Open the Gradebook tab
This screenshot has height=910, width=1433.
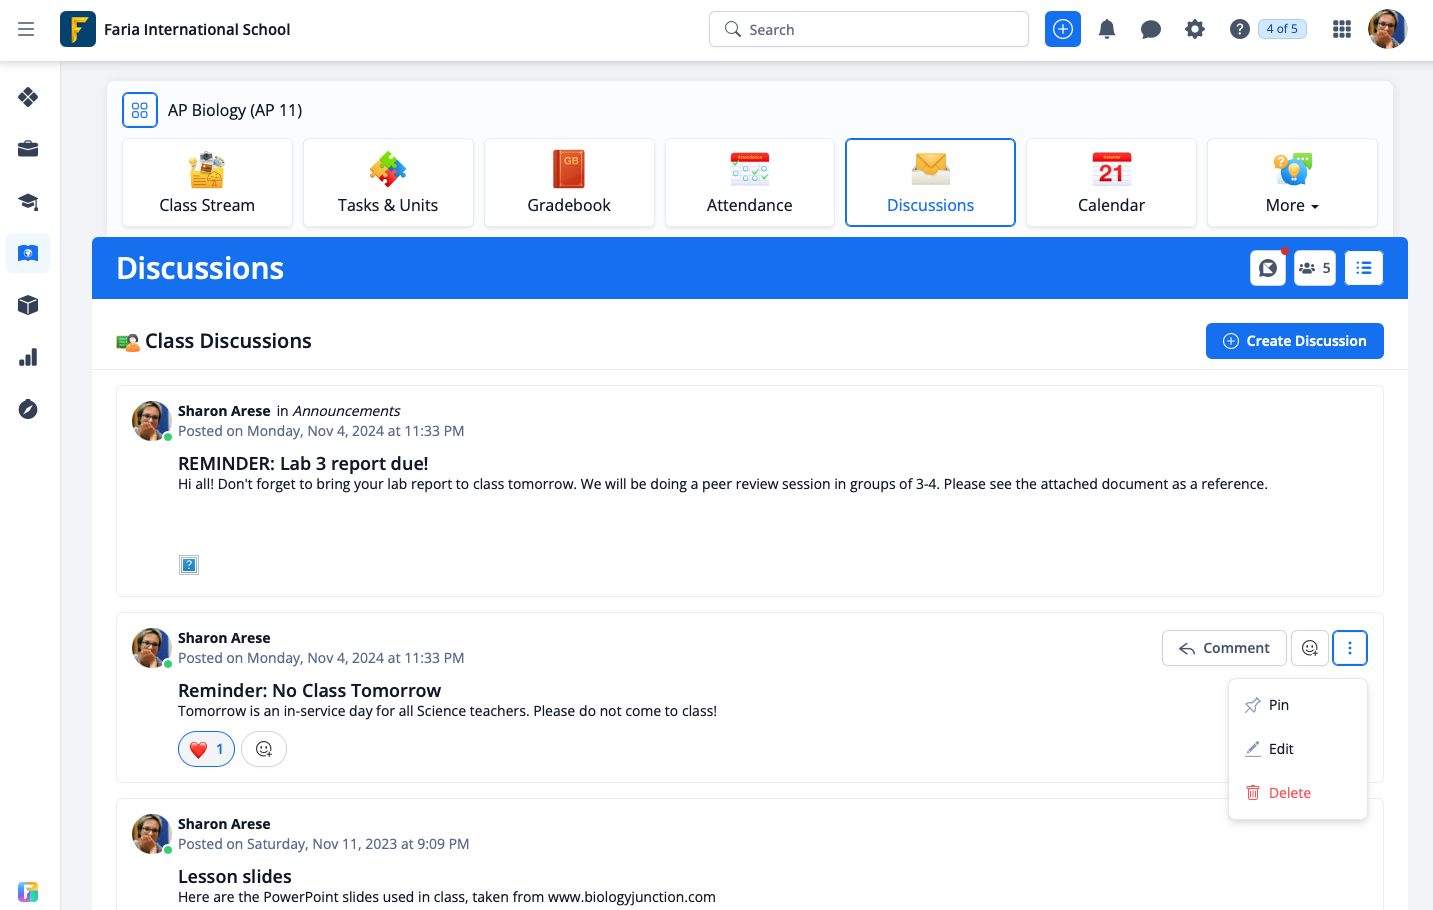(x=569, y=184)
